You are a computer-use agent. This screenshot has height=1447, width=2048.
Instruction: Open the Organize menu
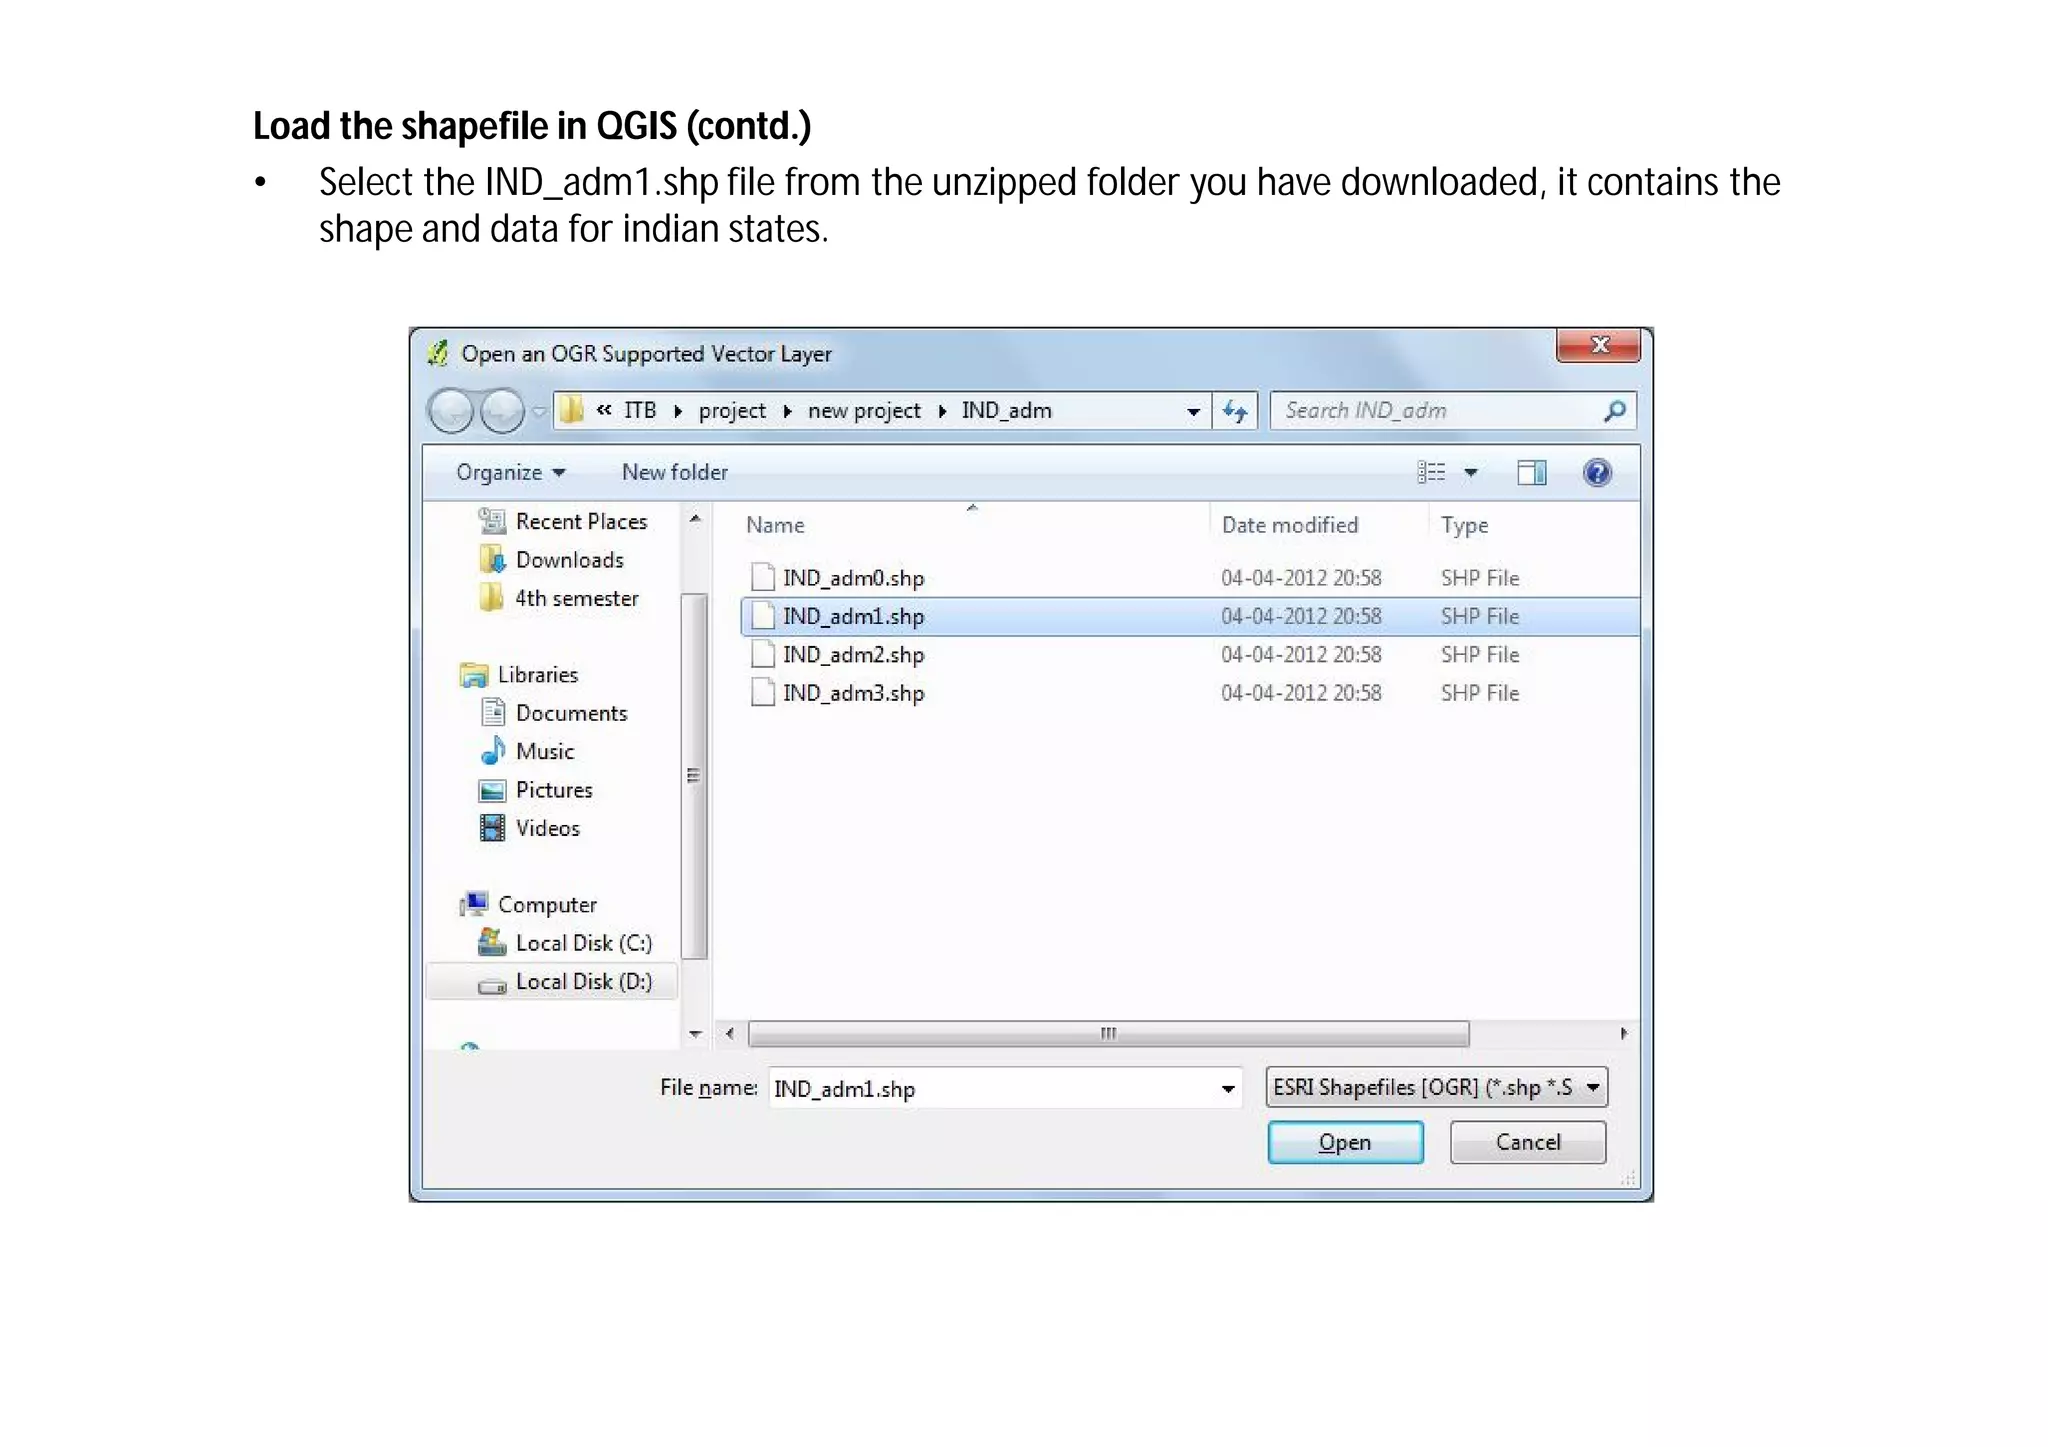point(510,472)
